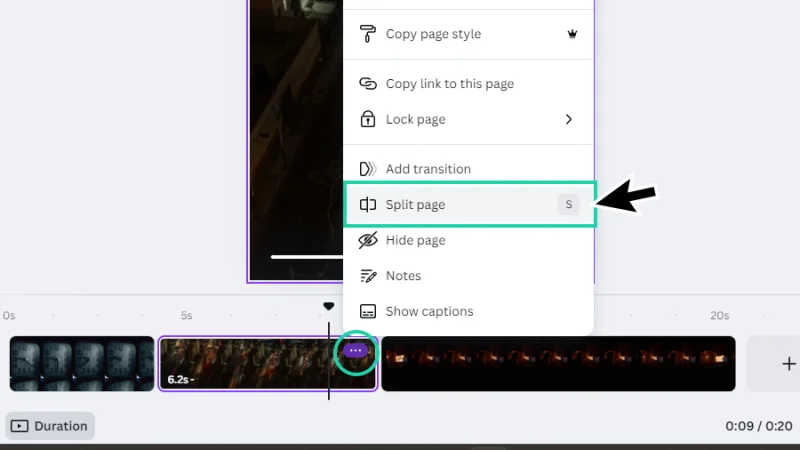
Task: Click the chain link icon beside Copy link
Action: tap(368, 84)
